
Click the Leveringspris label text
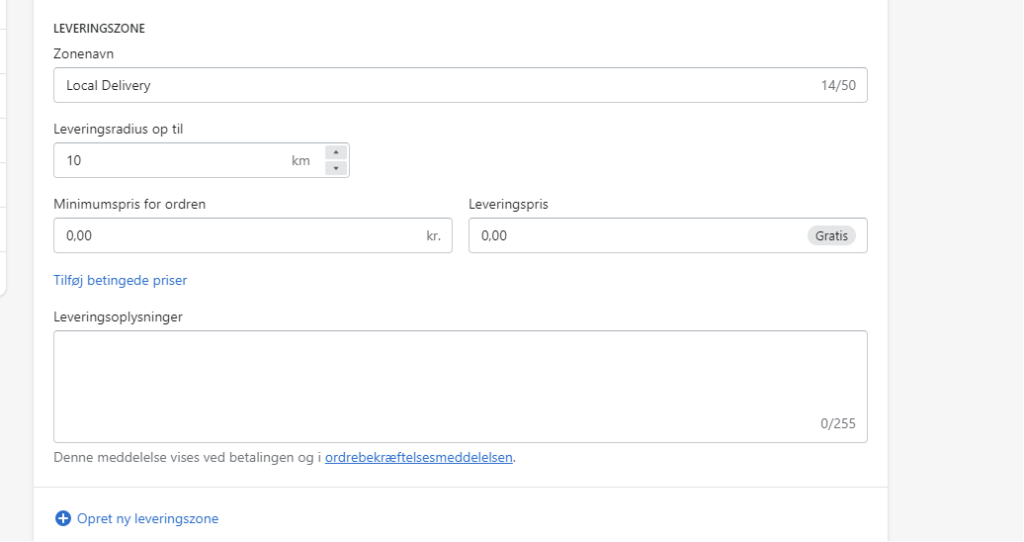point(508,204)
